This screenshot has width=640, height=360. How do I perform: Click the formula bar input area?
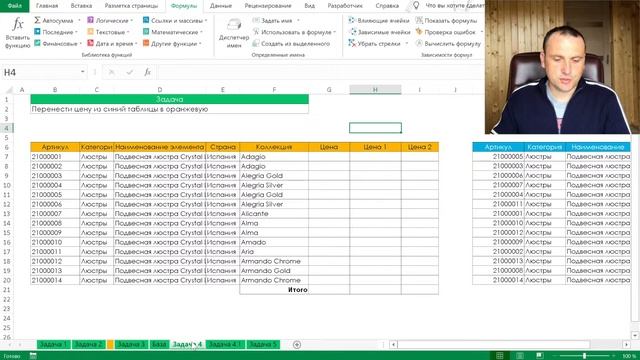point(320,72)
